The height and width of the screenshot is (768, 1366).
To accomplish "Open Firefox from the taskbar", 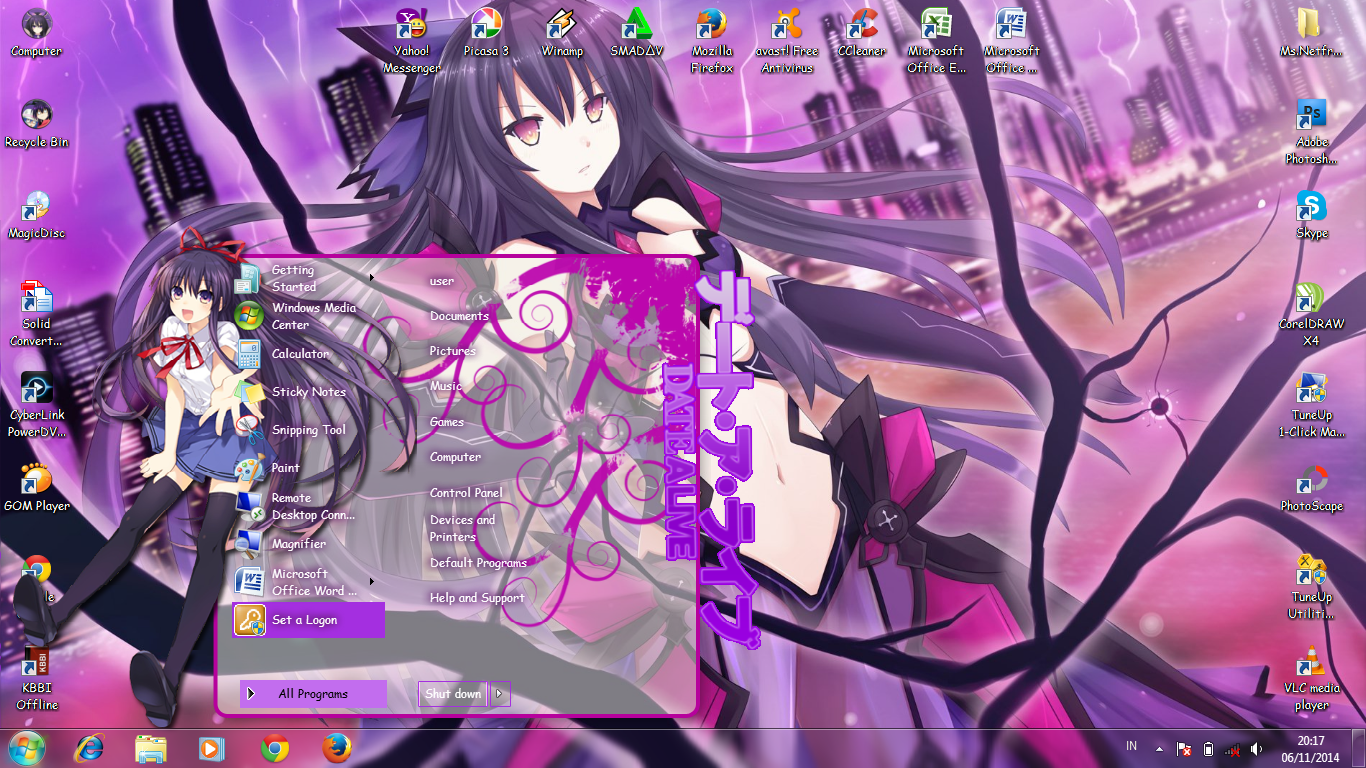I will click(x=337, y=748).
